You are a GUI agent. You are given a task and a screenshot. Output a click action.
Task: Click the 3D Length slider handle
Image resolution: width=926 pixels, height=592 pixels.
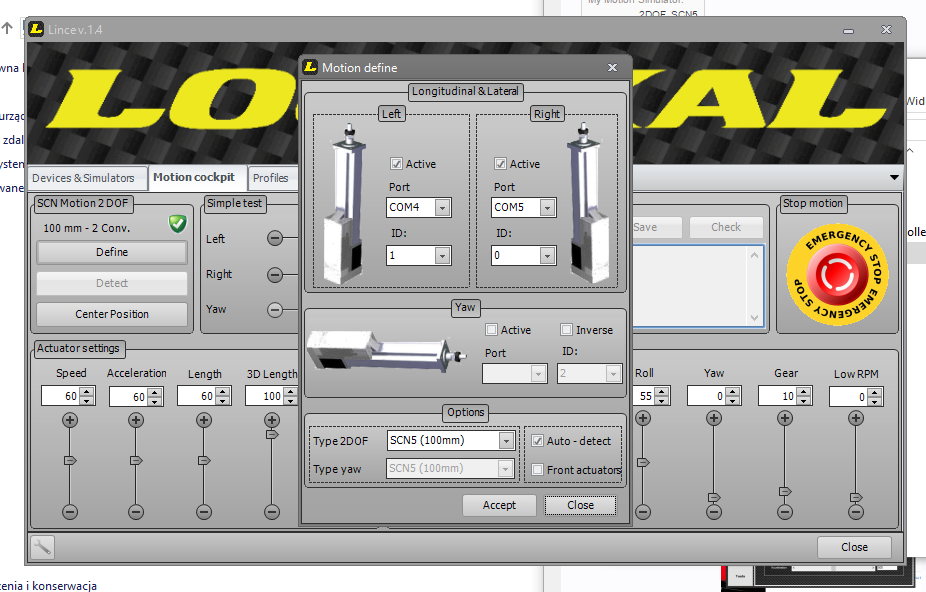272,434
